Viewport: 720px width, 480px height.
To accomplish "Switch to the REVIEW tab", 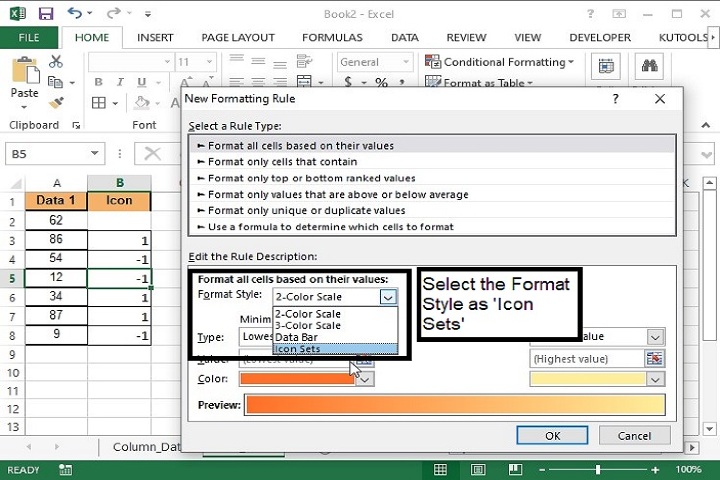I will tap(466, 38).
